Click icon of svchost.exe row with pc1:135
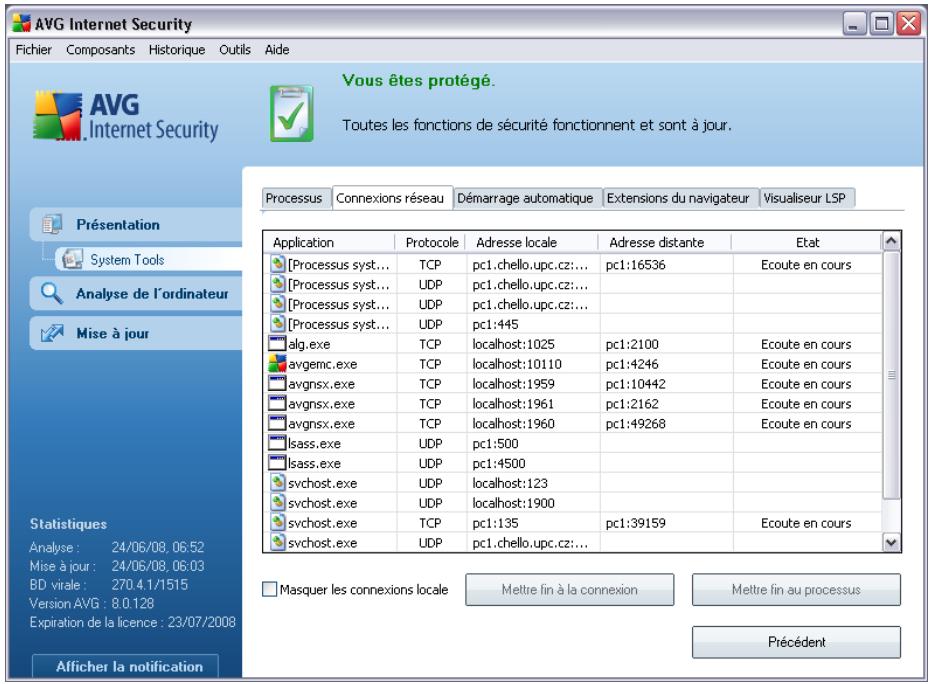Viewport: 932px width, 684px height. pos(278,522)
